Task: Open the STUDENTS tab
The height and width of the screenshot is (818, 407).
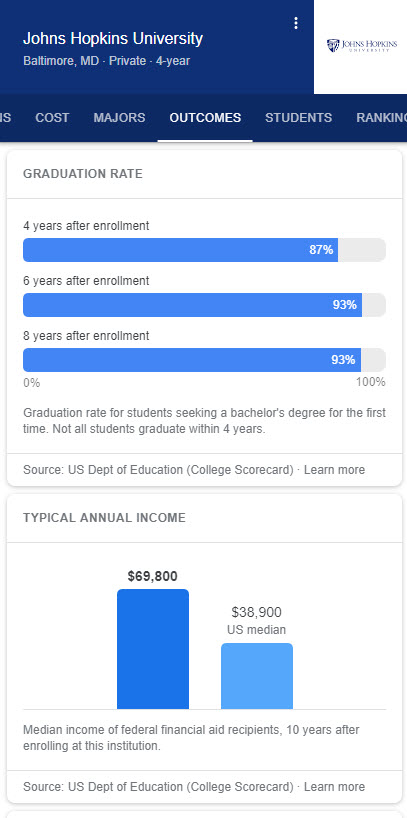Action: tap(298, 117)
